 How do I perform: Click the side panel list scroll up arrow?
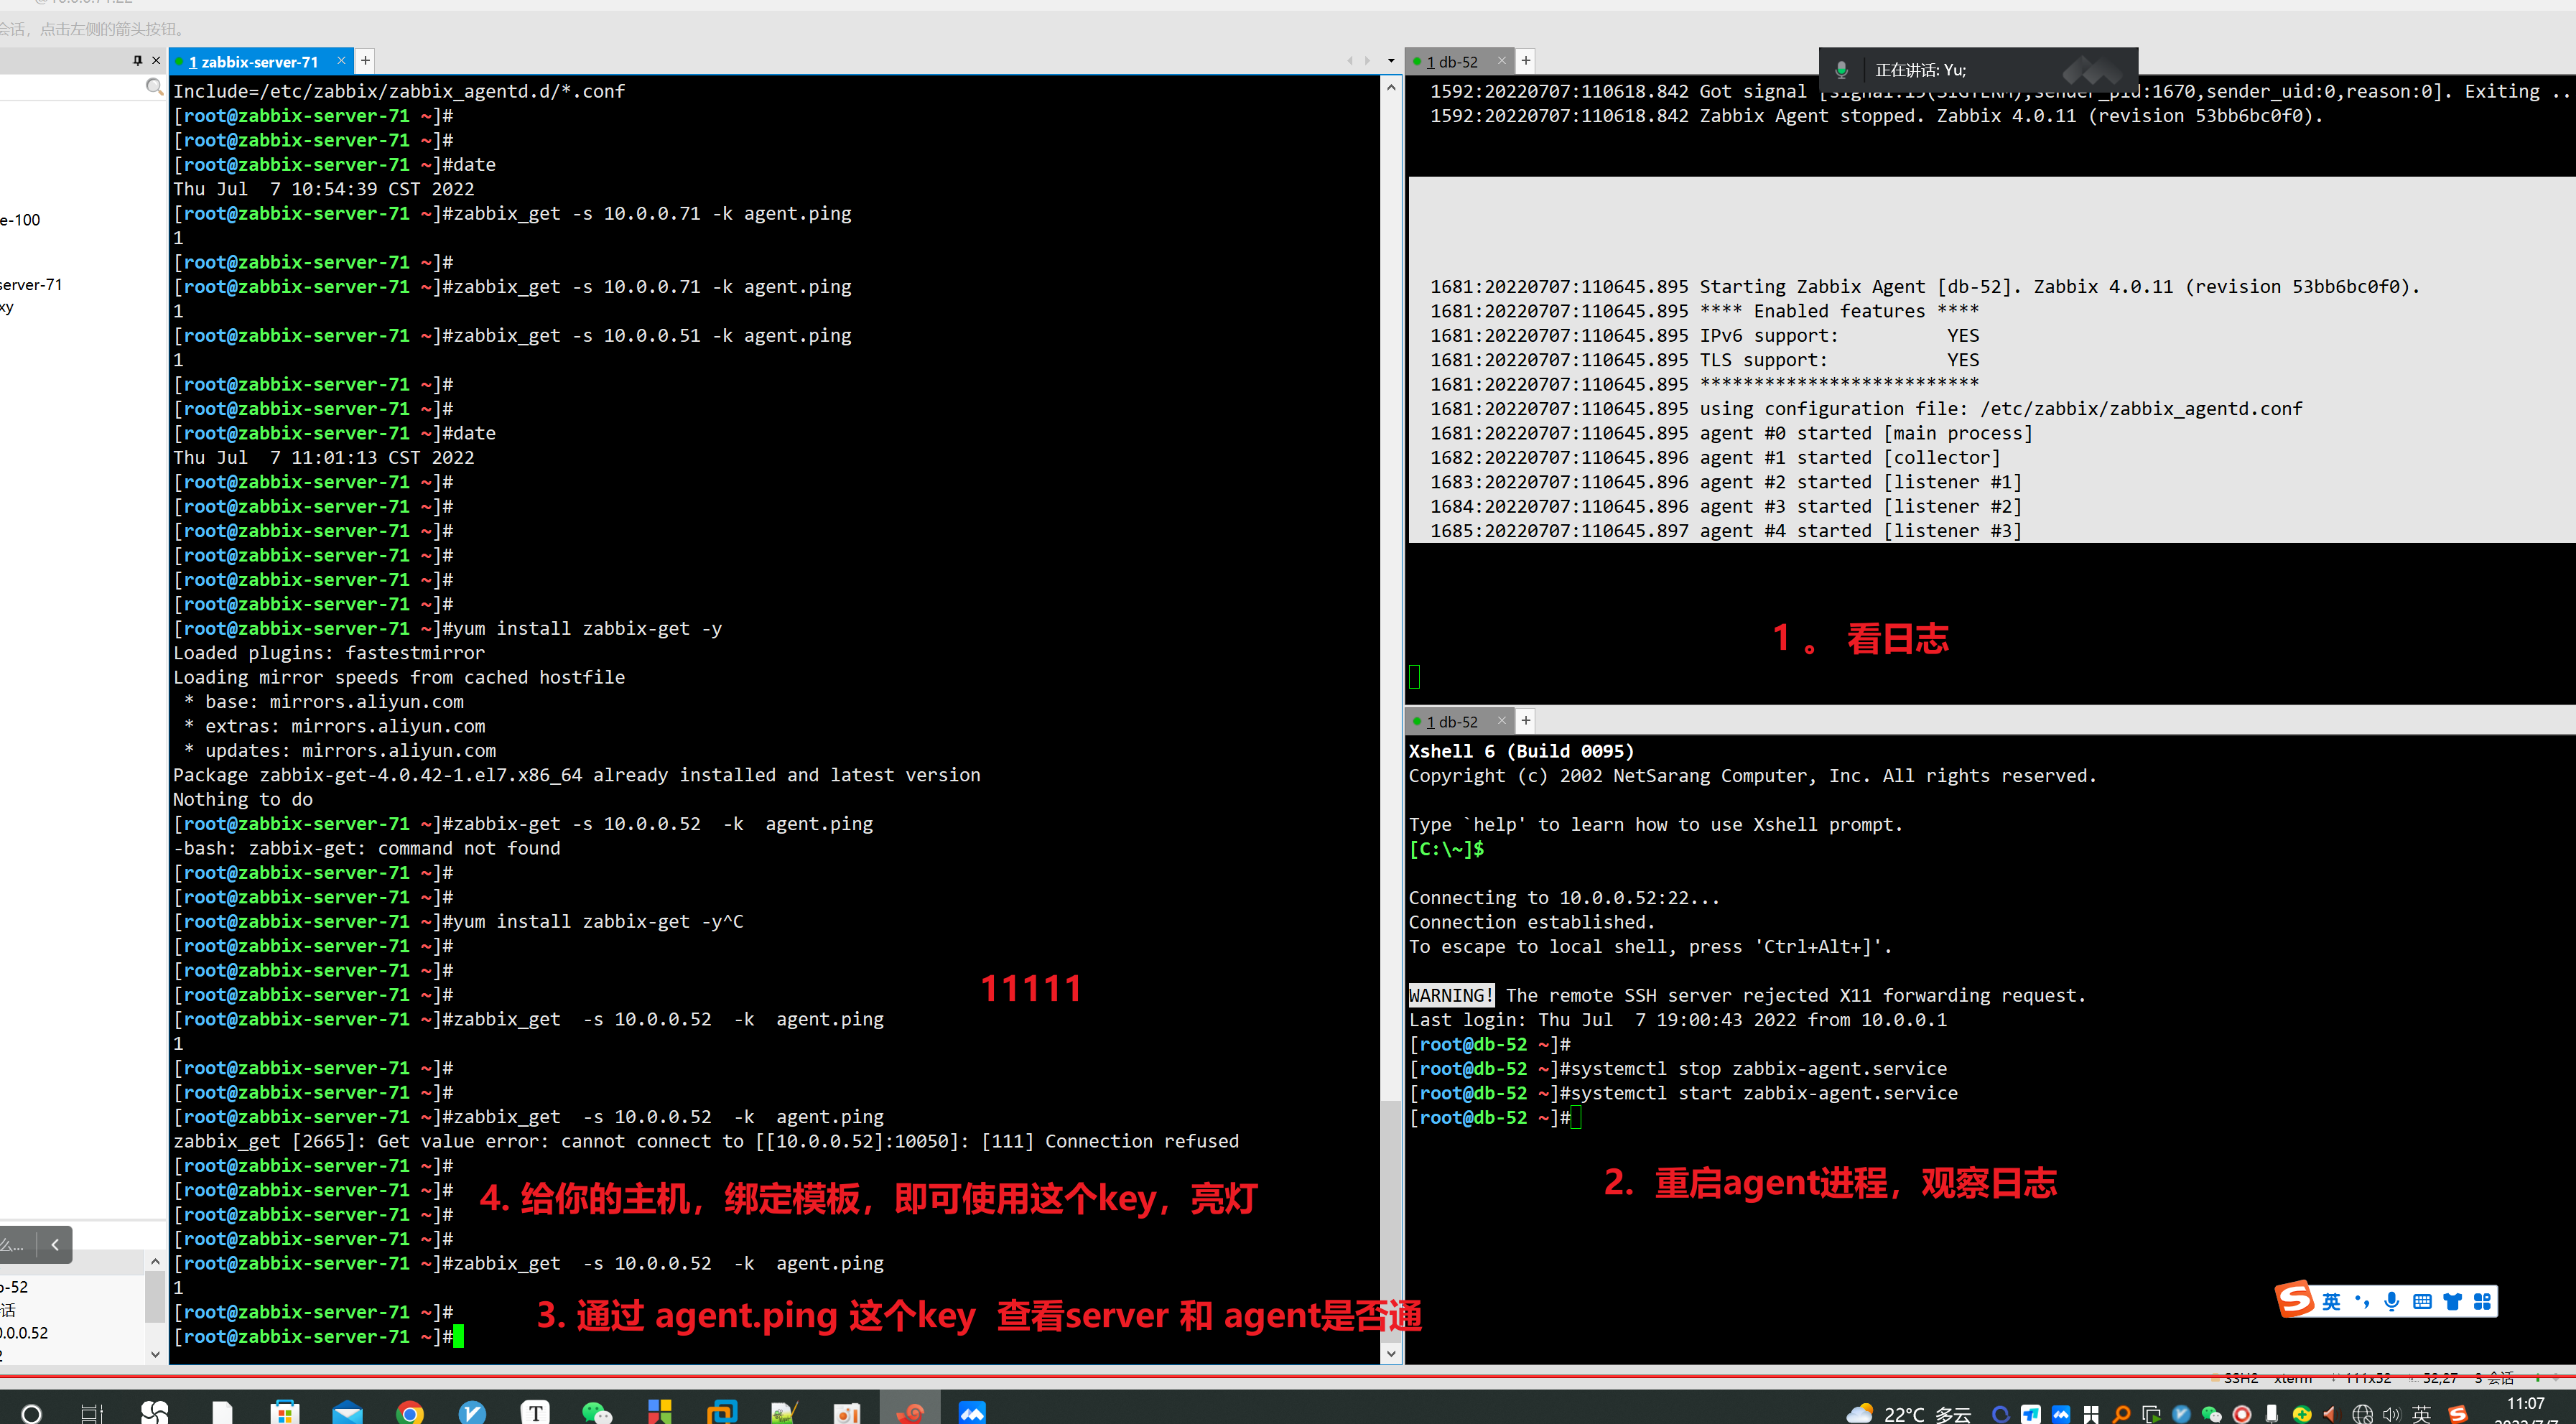155,1262
